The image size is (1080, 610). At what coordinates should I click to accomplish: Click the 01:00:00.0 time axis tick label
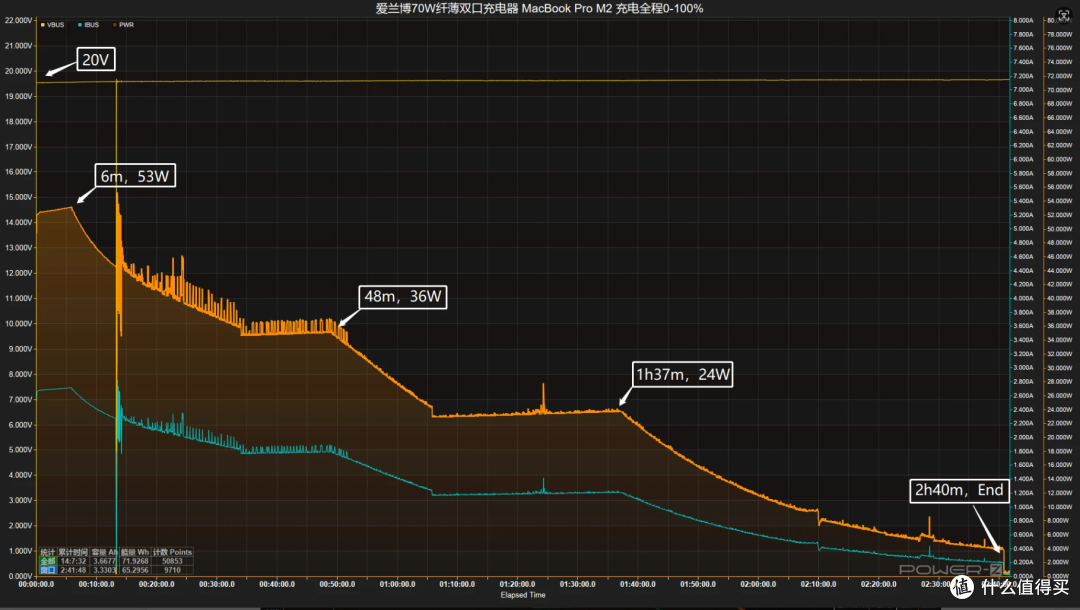[397, 585]
